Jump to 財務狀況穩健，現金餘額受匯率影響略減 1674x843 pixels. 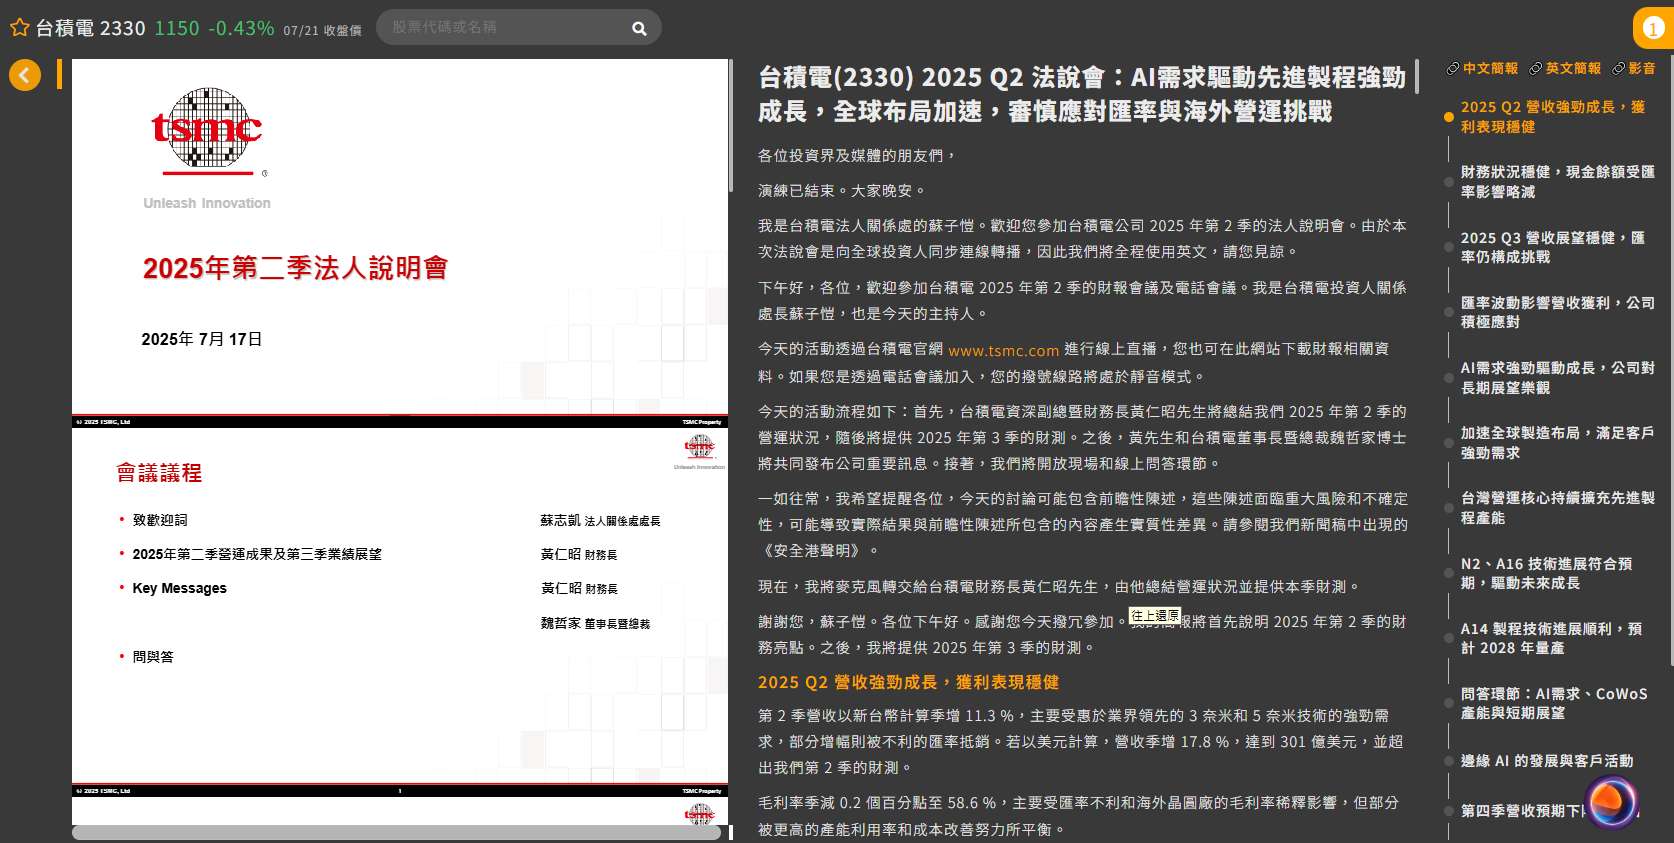click(x=1557, y=182)
